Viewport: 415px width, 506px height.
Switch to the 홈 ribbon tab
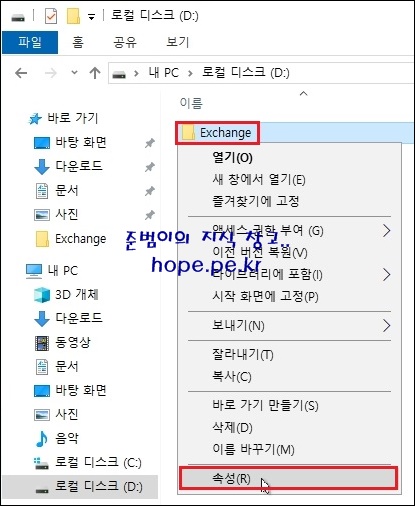click(x=78, y=42)
